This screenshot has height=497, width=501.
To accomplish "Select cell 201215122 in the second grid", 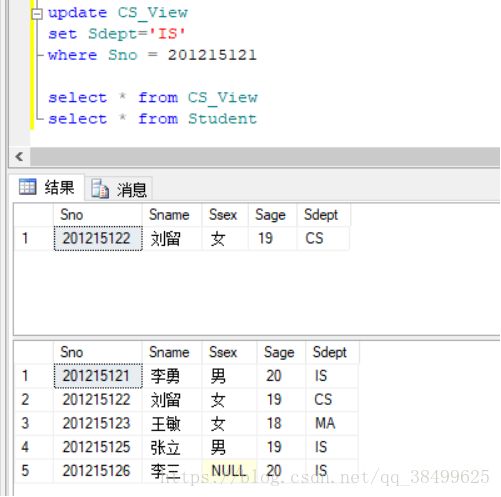I will click(98, 400).
